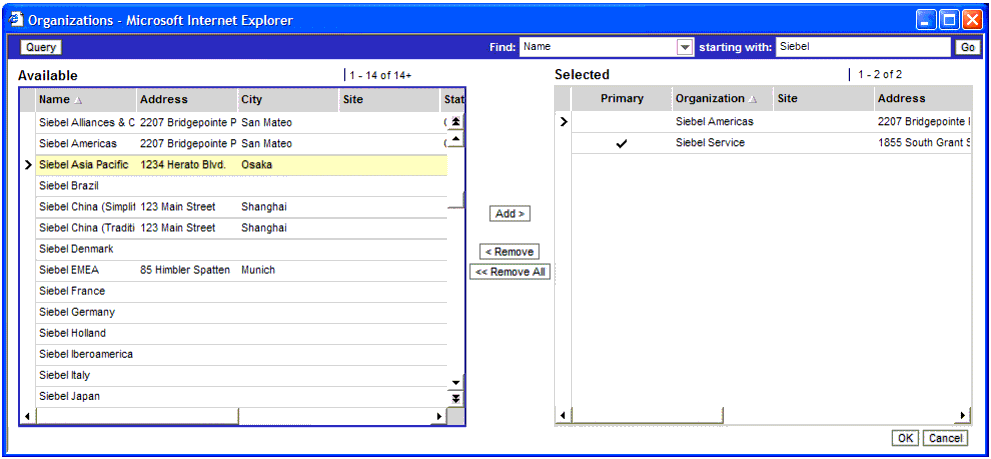Click Primary column header in Selected list
The height and width of the screenshot is (459, 991).
pyautogui.click(x=622, y=98)
